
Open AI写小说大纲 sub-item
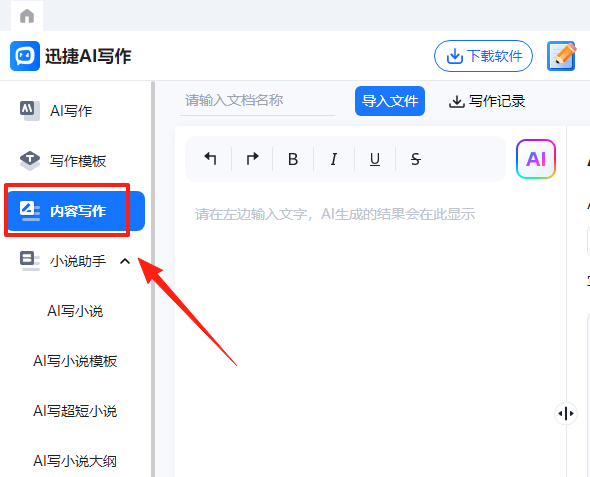pyautogui.click(x=75, y=461)
